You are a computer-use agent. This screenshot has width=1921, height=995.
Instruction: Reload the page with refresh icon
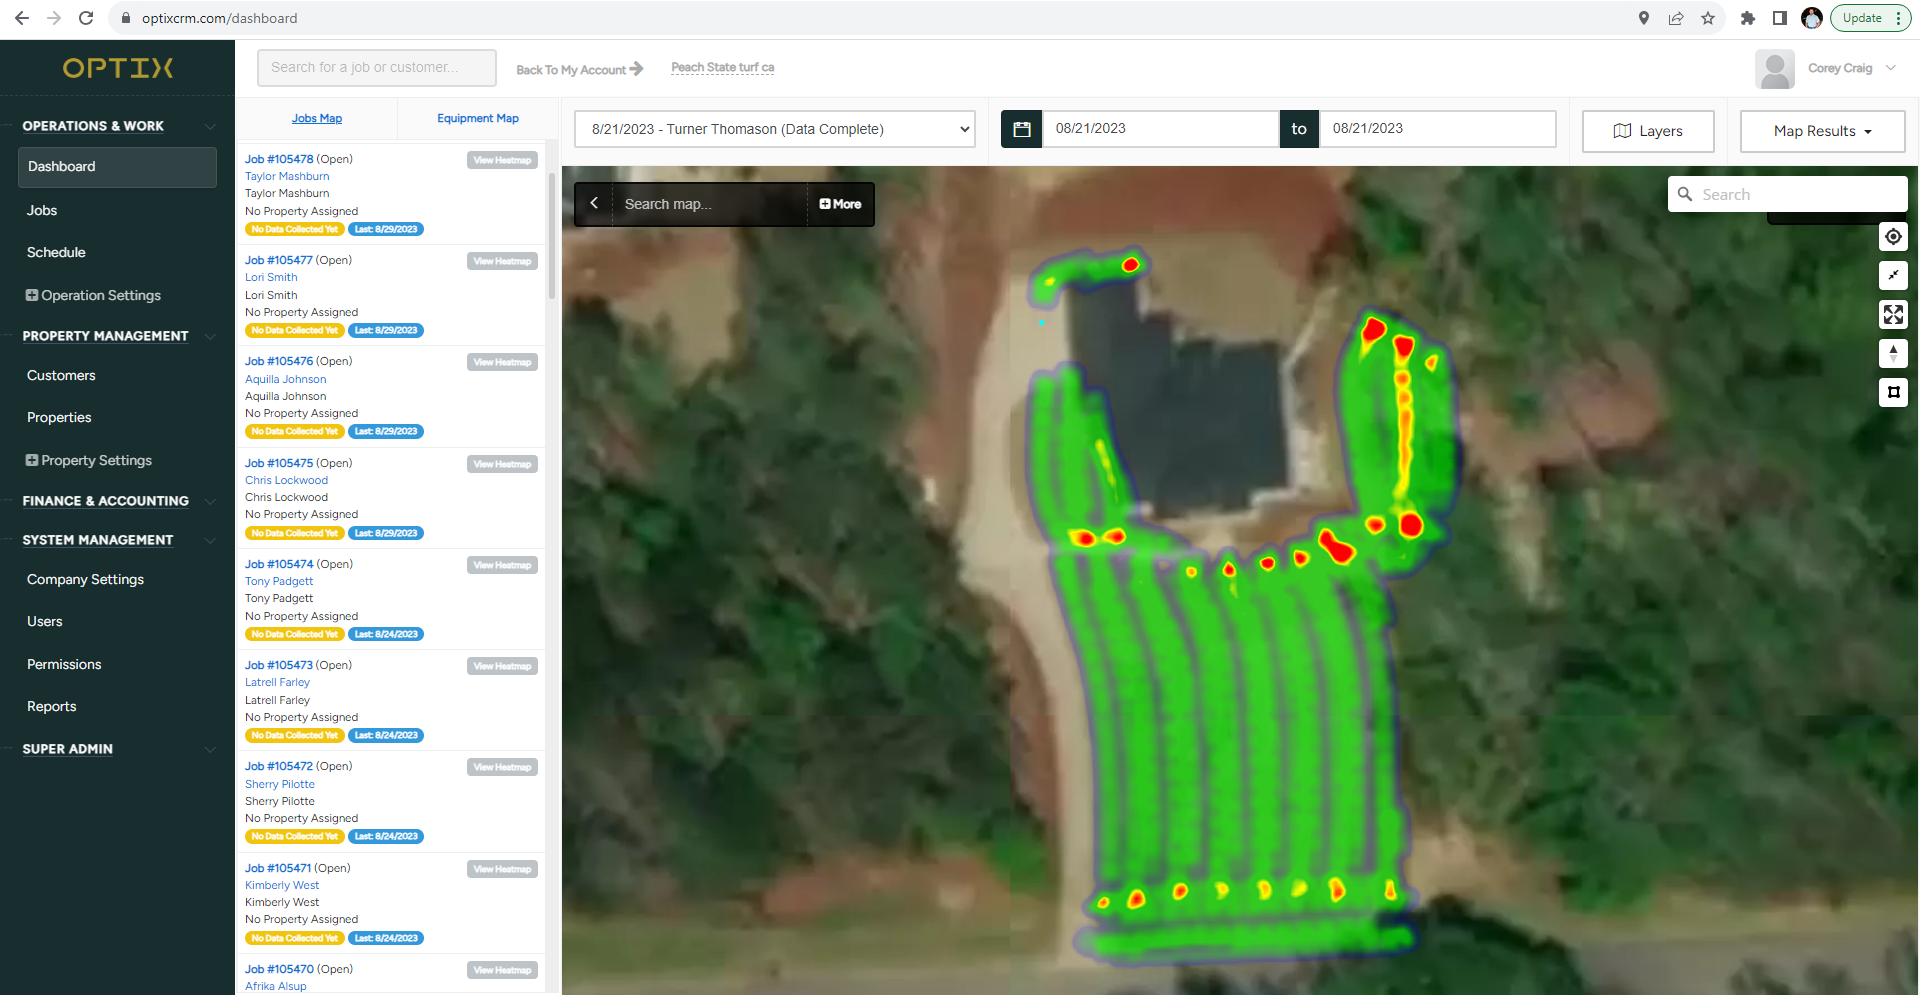coord(86,18)
